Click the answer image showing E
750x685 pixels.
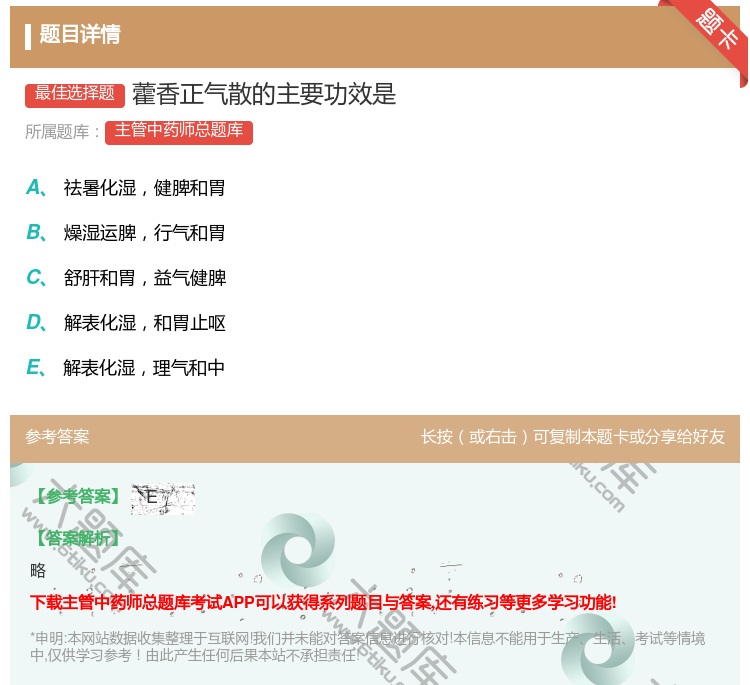pyautogui.click(x=162, y=498)
